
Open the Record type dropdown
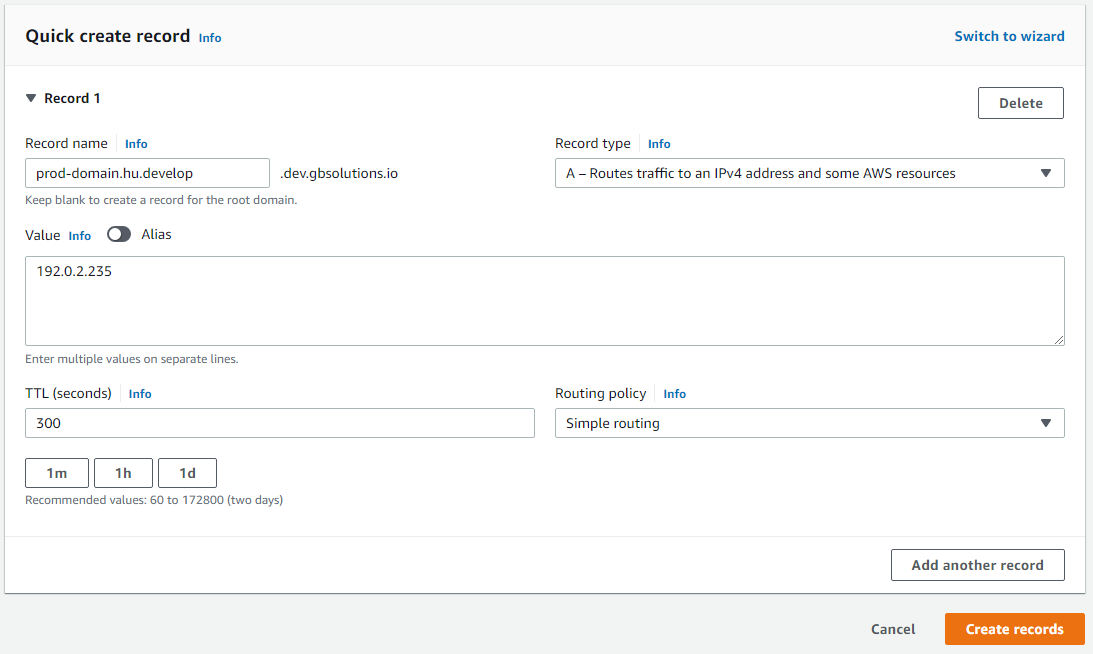point(809,173)
